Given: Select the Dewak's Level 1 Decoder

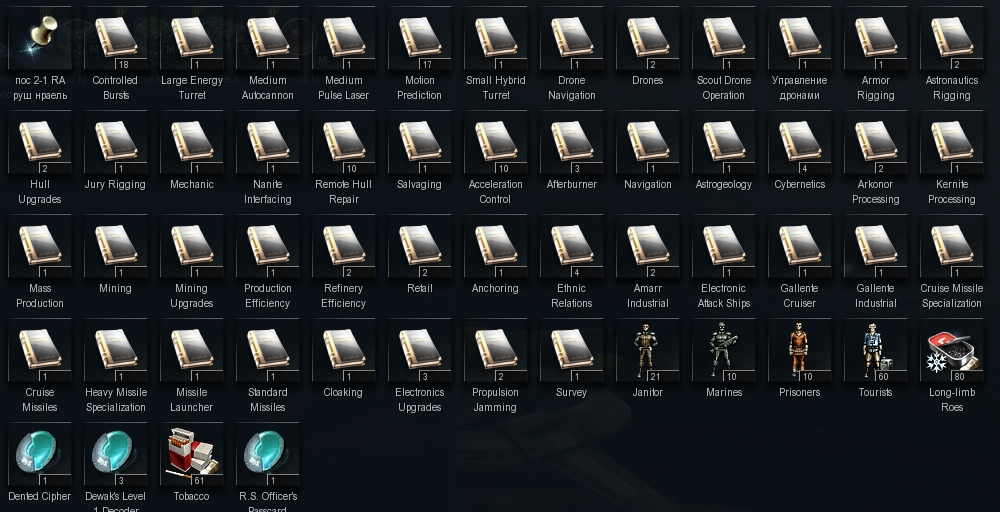Looking at the screenshot, I should pyautogui.click(x=115, y=453).
